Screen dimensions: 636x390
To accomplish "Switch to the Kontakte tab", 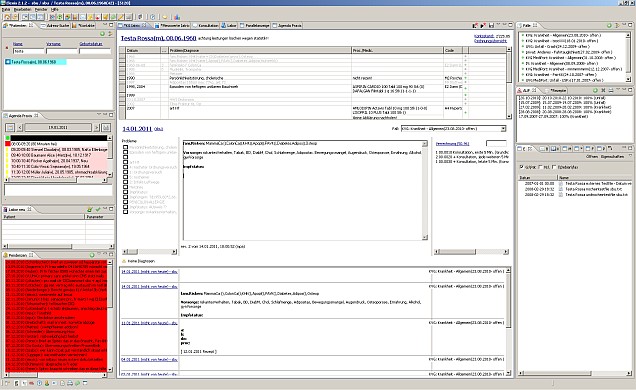I will click(84, 26).
